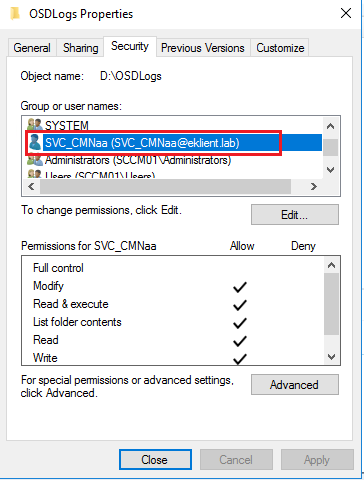Image resolution: width=364 pixels, height=480 pixels.
Task: Click the SYSTEM group icon
Action: tap(34, 125)
